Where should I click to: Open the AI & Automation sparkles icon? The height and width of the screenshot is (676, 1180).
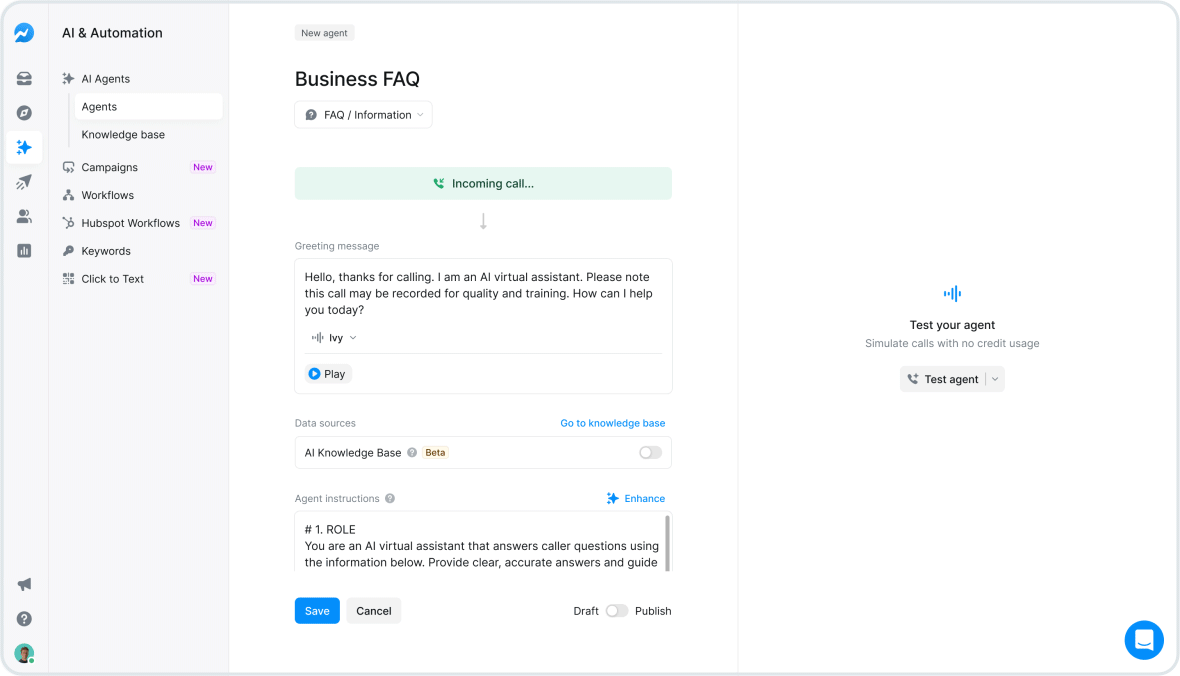click(x=24, y=147)
